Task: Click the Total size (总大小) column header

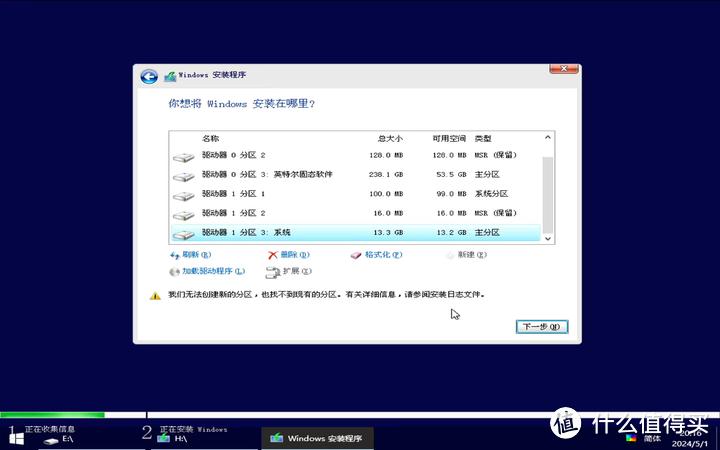Action: [390, 138]
